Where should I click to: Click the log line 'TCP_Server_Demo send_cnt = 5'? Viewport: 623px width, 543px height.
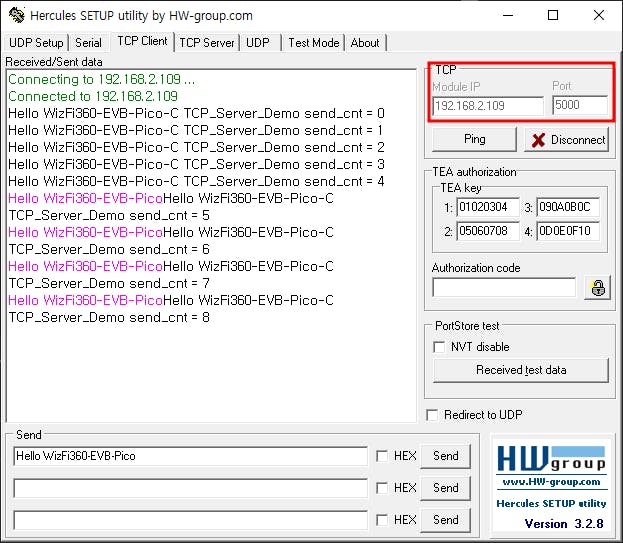[x=109, y=215]
